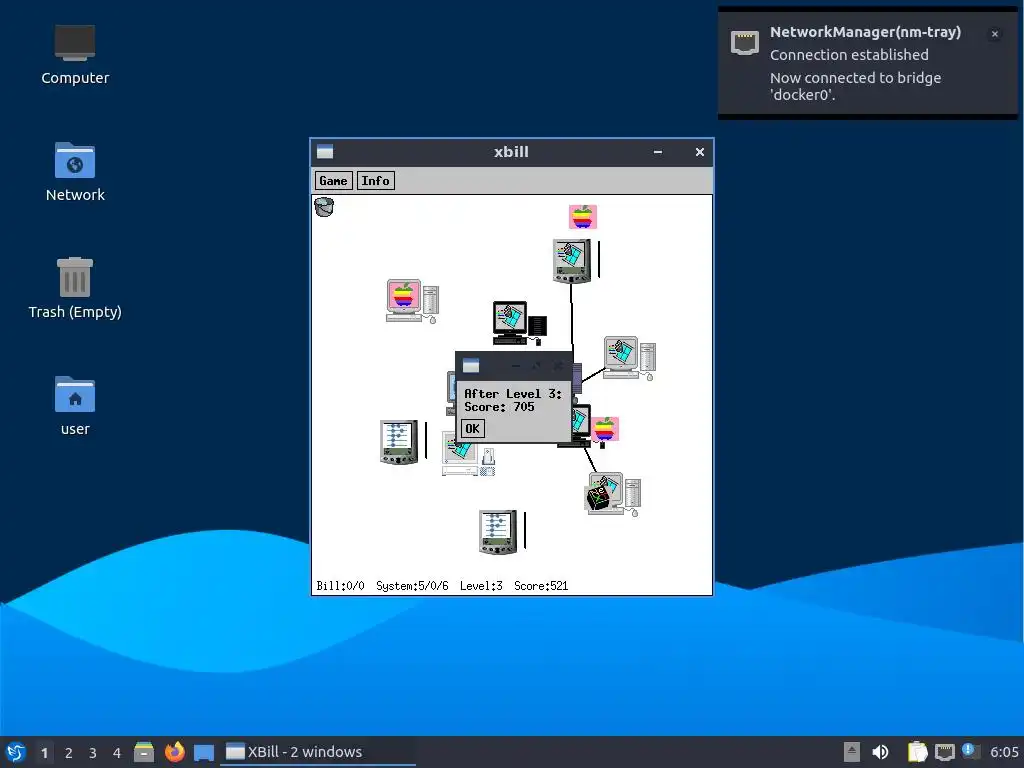Click the NetworkManager notification network icon
Image resolution: width=1024 pixels, height=768 pixels.
point(744,42)
